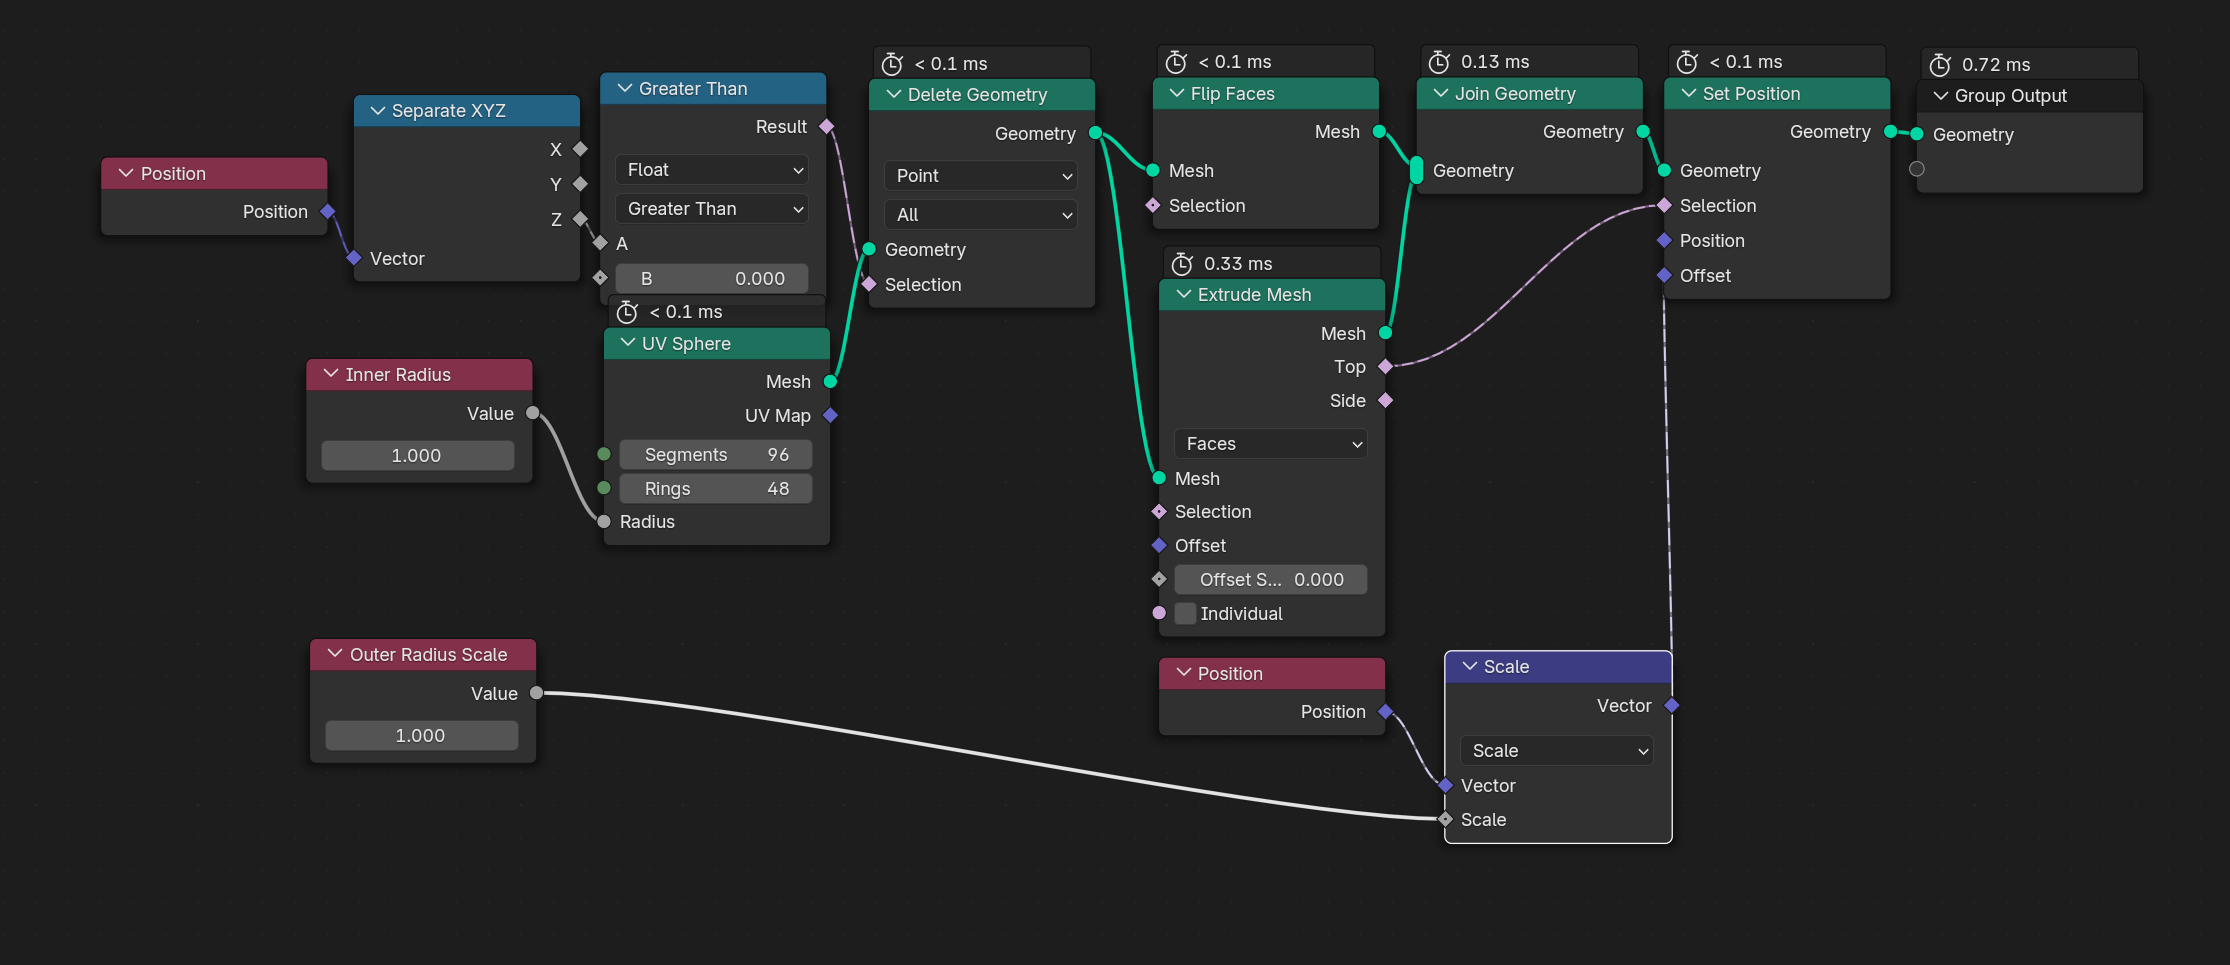This screenshot has width=2230, height=965.
Task: Click the clock icon beside 0.33 ms
Action: (x=1182, y=264)
